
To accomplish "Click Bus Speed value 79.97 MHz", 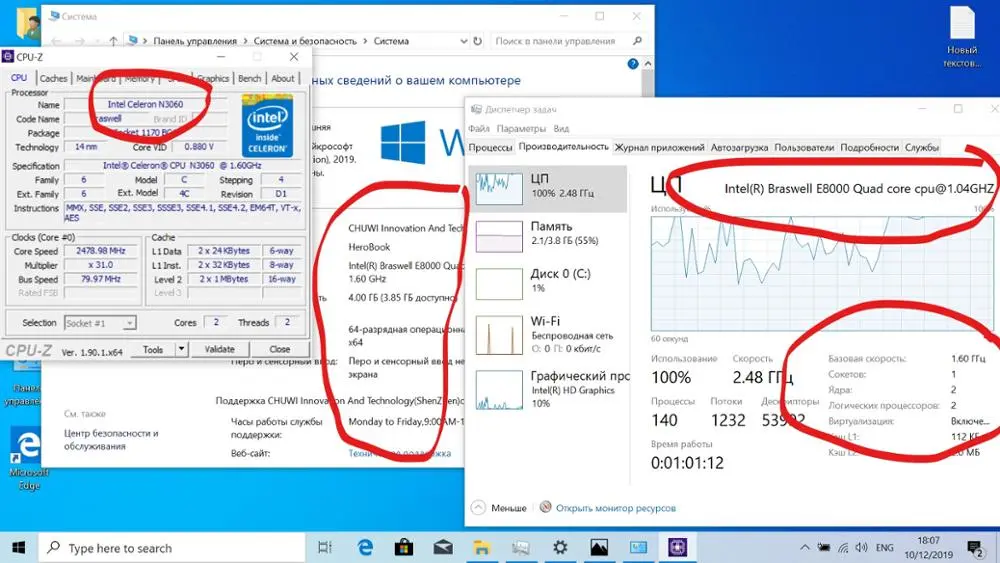I will click(x=101, y=279).
